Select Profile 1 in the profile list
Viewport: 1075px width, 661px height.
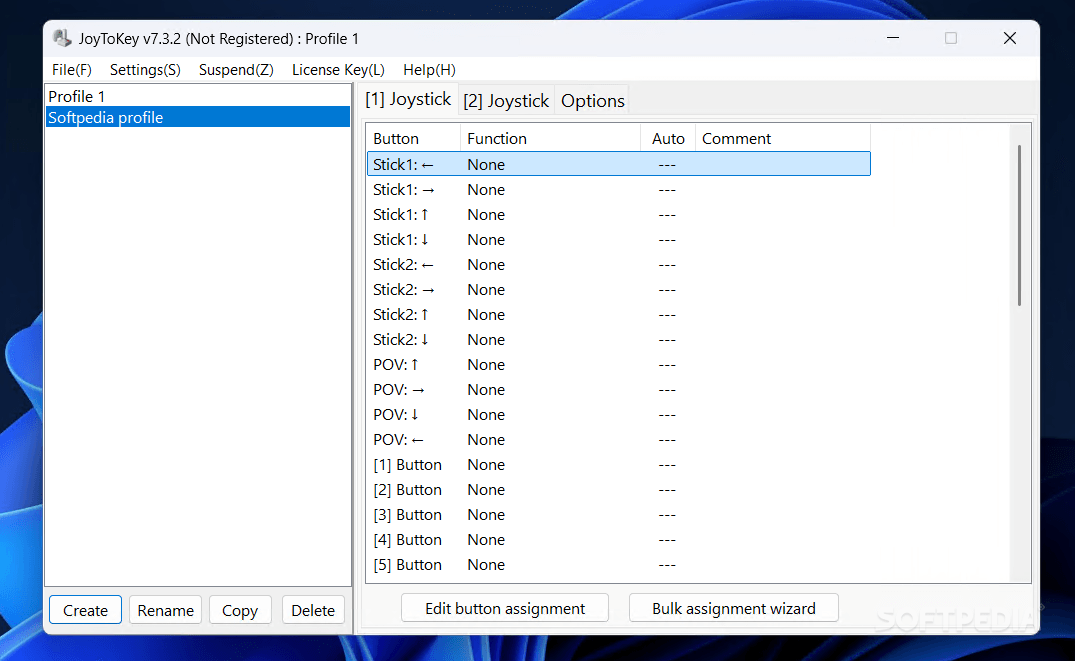77,97
